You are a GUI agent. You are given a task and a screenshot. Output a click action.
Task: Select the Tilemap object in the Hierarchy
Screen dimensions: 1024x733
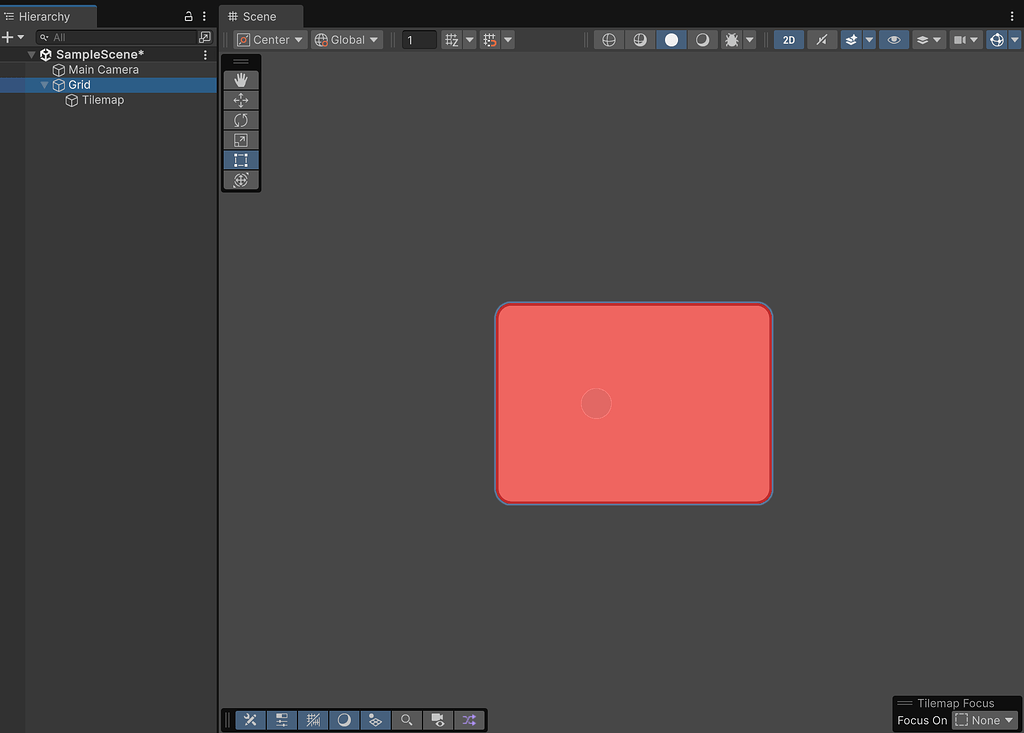pos(103,100)
